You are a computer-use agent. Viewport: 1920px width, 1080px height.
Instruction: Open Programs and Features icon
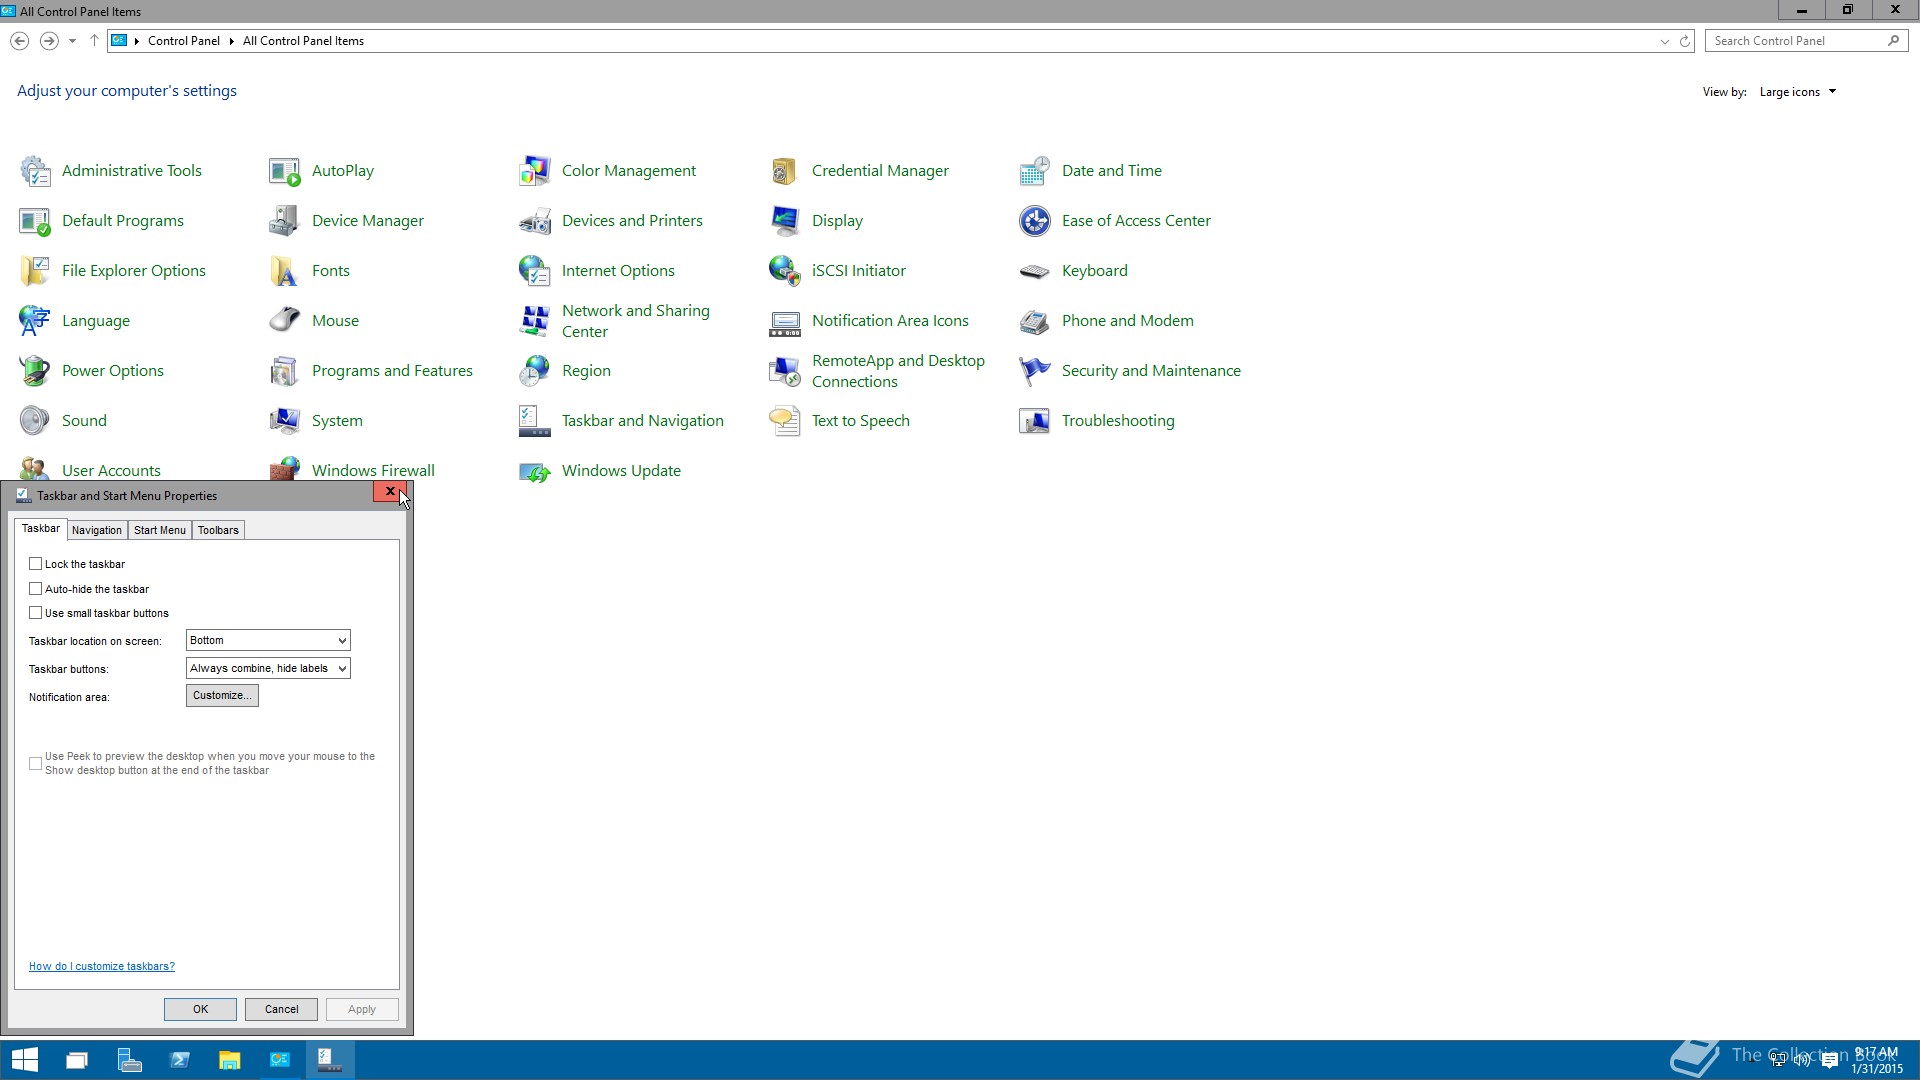[x=285, y=371]
